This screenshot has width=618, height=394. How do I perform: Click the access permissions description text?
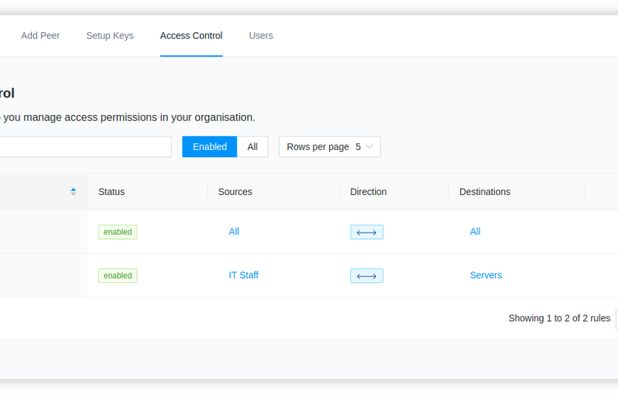(x=128, y=117)
